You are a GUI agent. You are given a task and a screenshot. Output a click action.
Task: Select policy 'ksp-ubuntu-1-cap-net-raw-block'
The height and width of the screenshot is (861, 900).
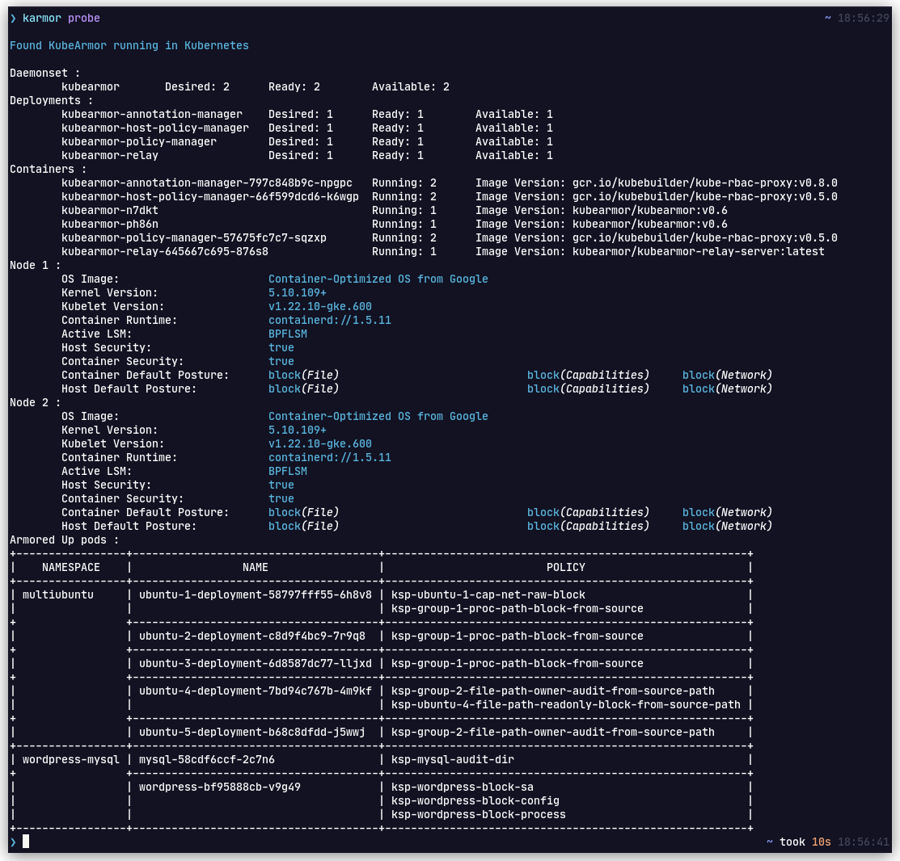coord(488,595)
